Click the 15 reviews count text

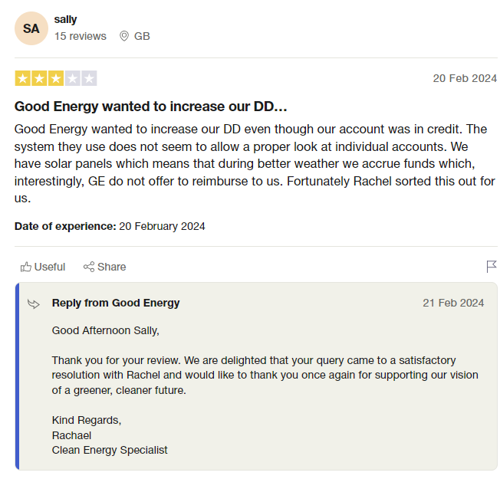80,36
